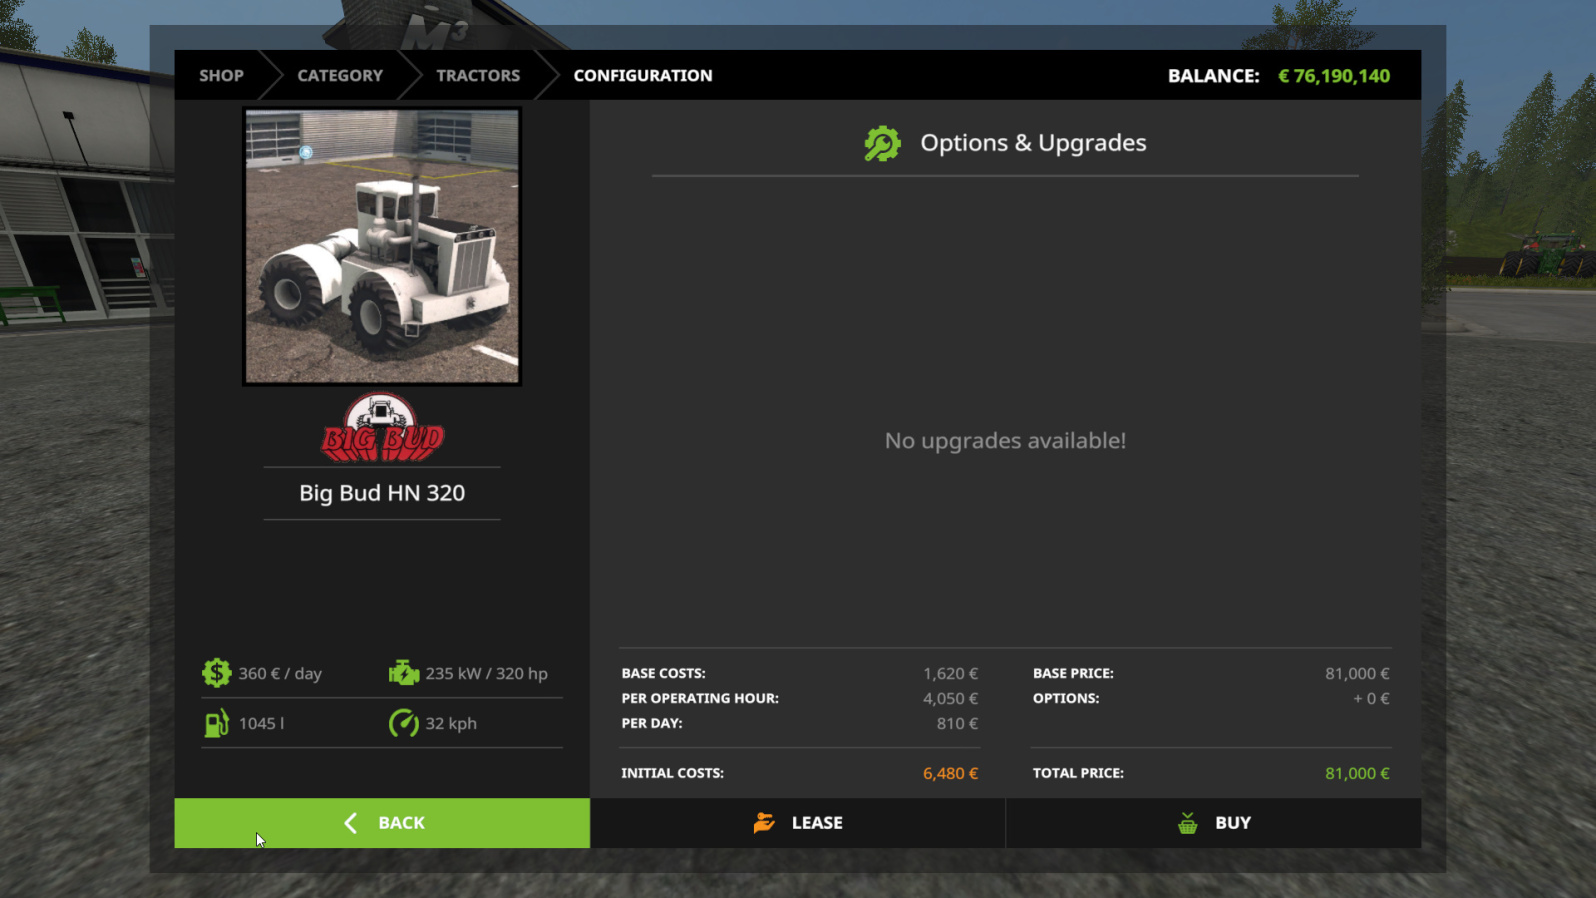This screenshot has width=1596, height=898.
Task: Click the account balance amount
Action: click(1333, 76)
